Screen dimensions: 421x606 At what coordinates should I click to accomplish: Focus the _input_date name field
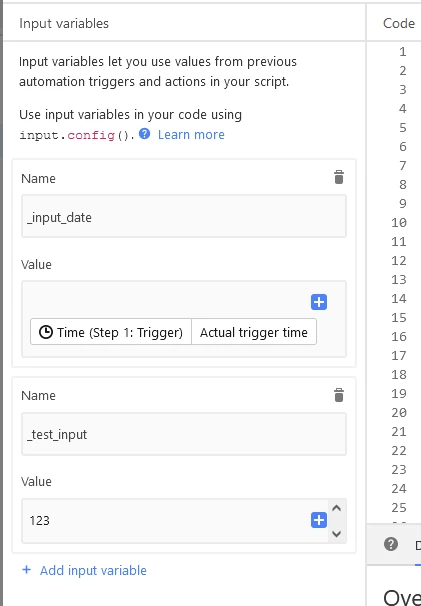184,216
